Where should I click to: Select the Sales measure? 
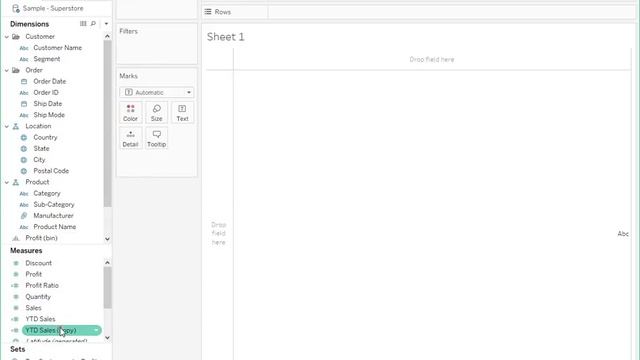pyautogui.click(x=33, y=308)
